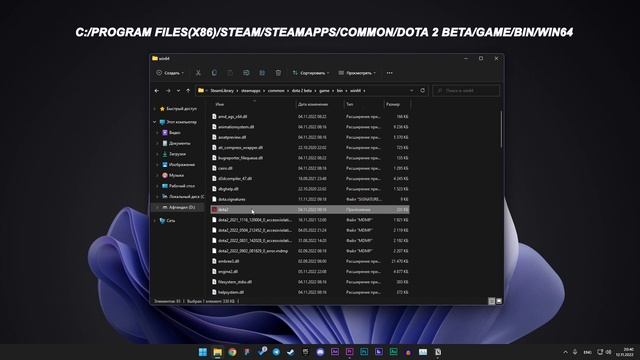The image size is (640, 360).
Task: Open the three-dots See more menu
Action: coord(389,73)
